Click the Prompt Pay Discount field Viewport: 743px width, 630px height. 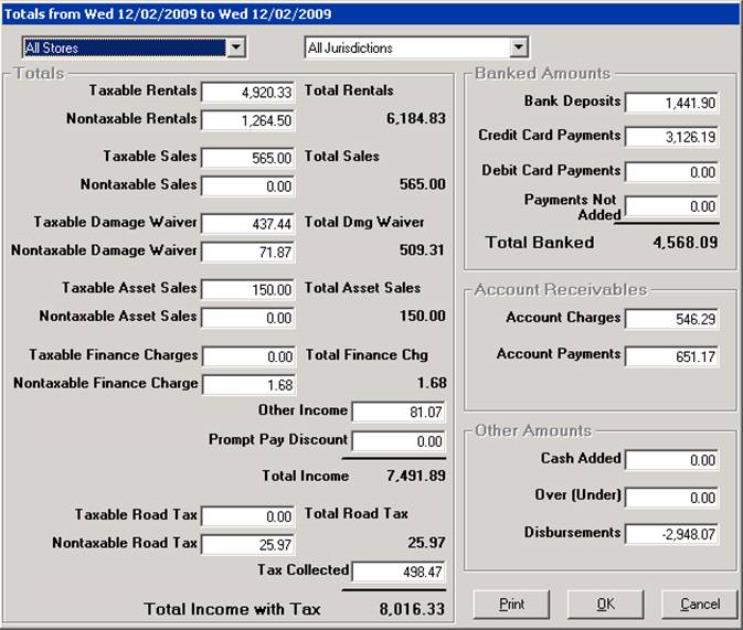pyautogui.click(x=398, y=441)
